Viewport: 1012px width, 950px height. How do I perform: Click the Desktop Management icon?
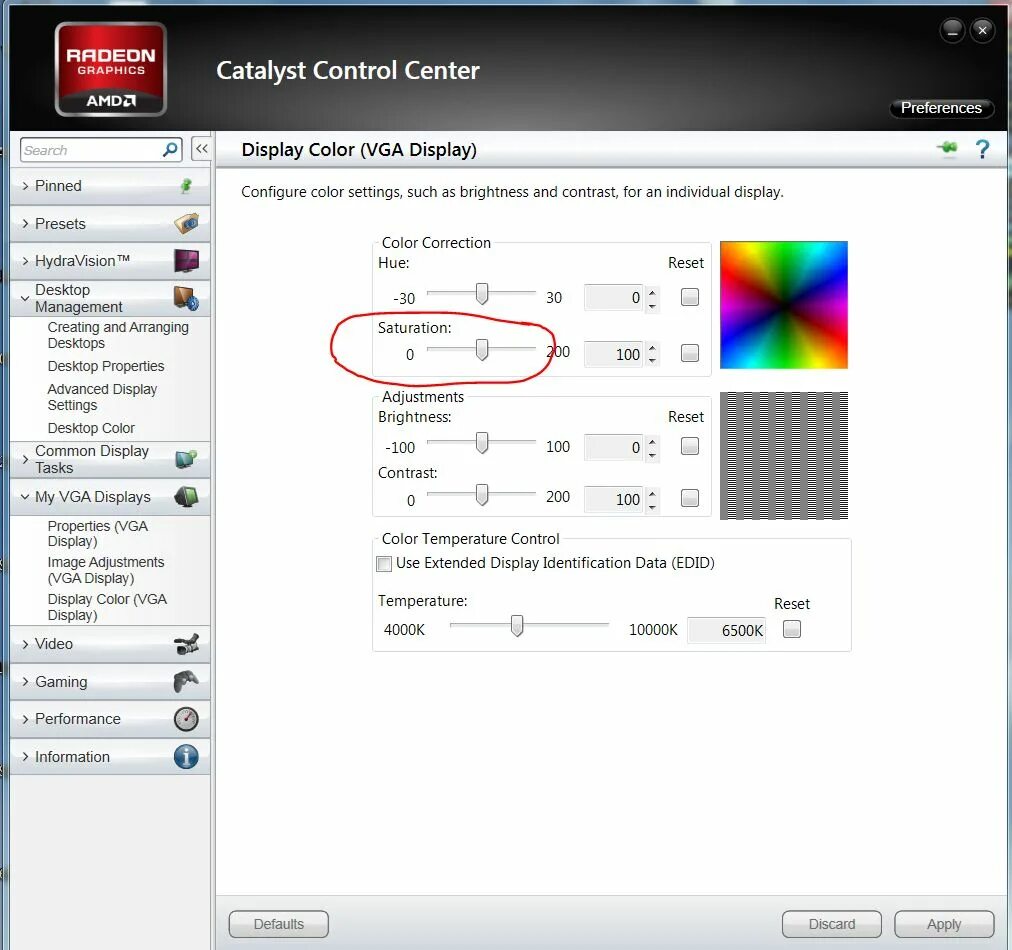pos(187,298)
